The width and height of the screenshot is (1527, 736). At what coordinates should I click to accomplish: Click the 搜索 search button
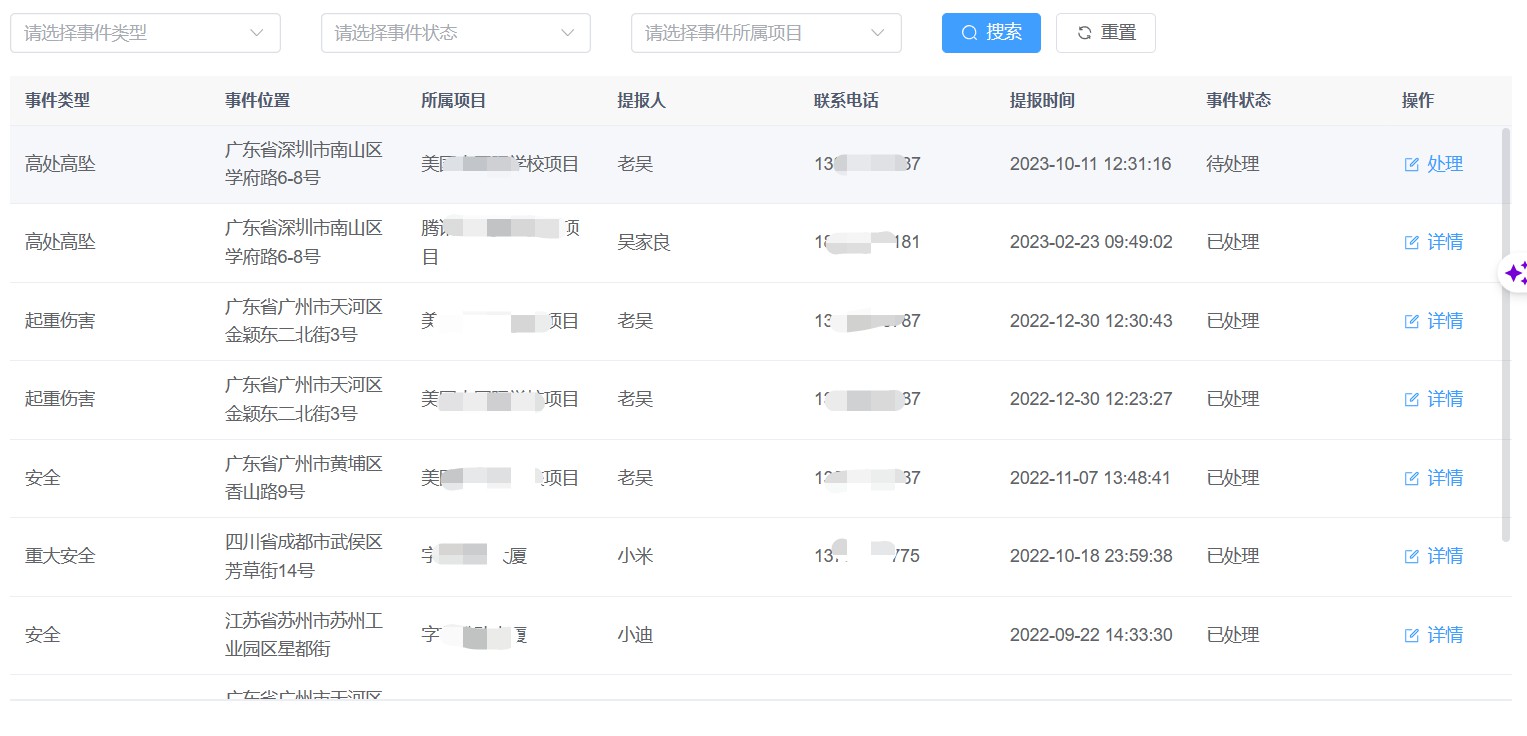click(991, 33)
